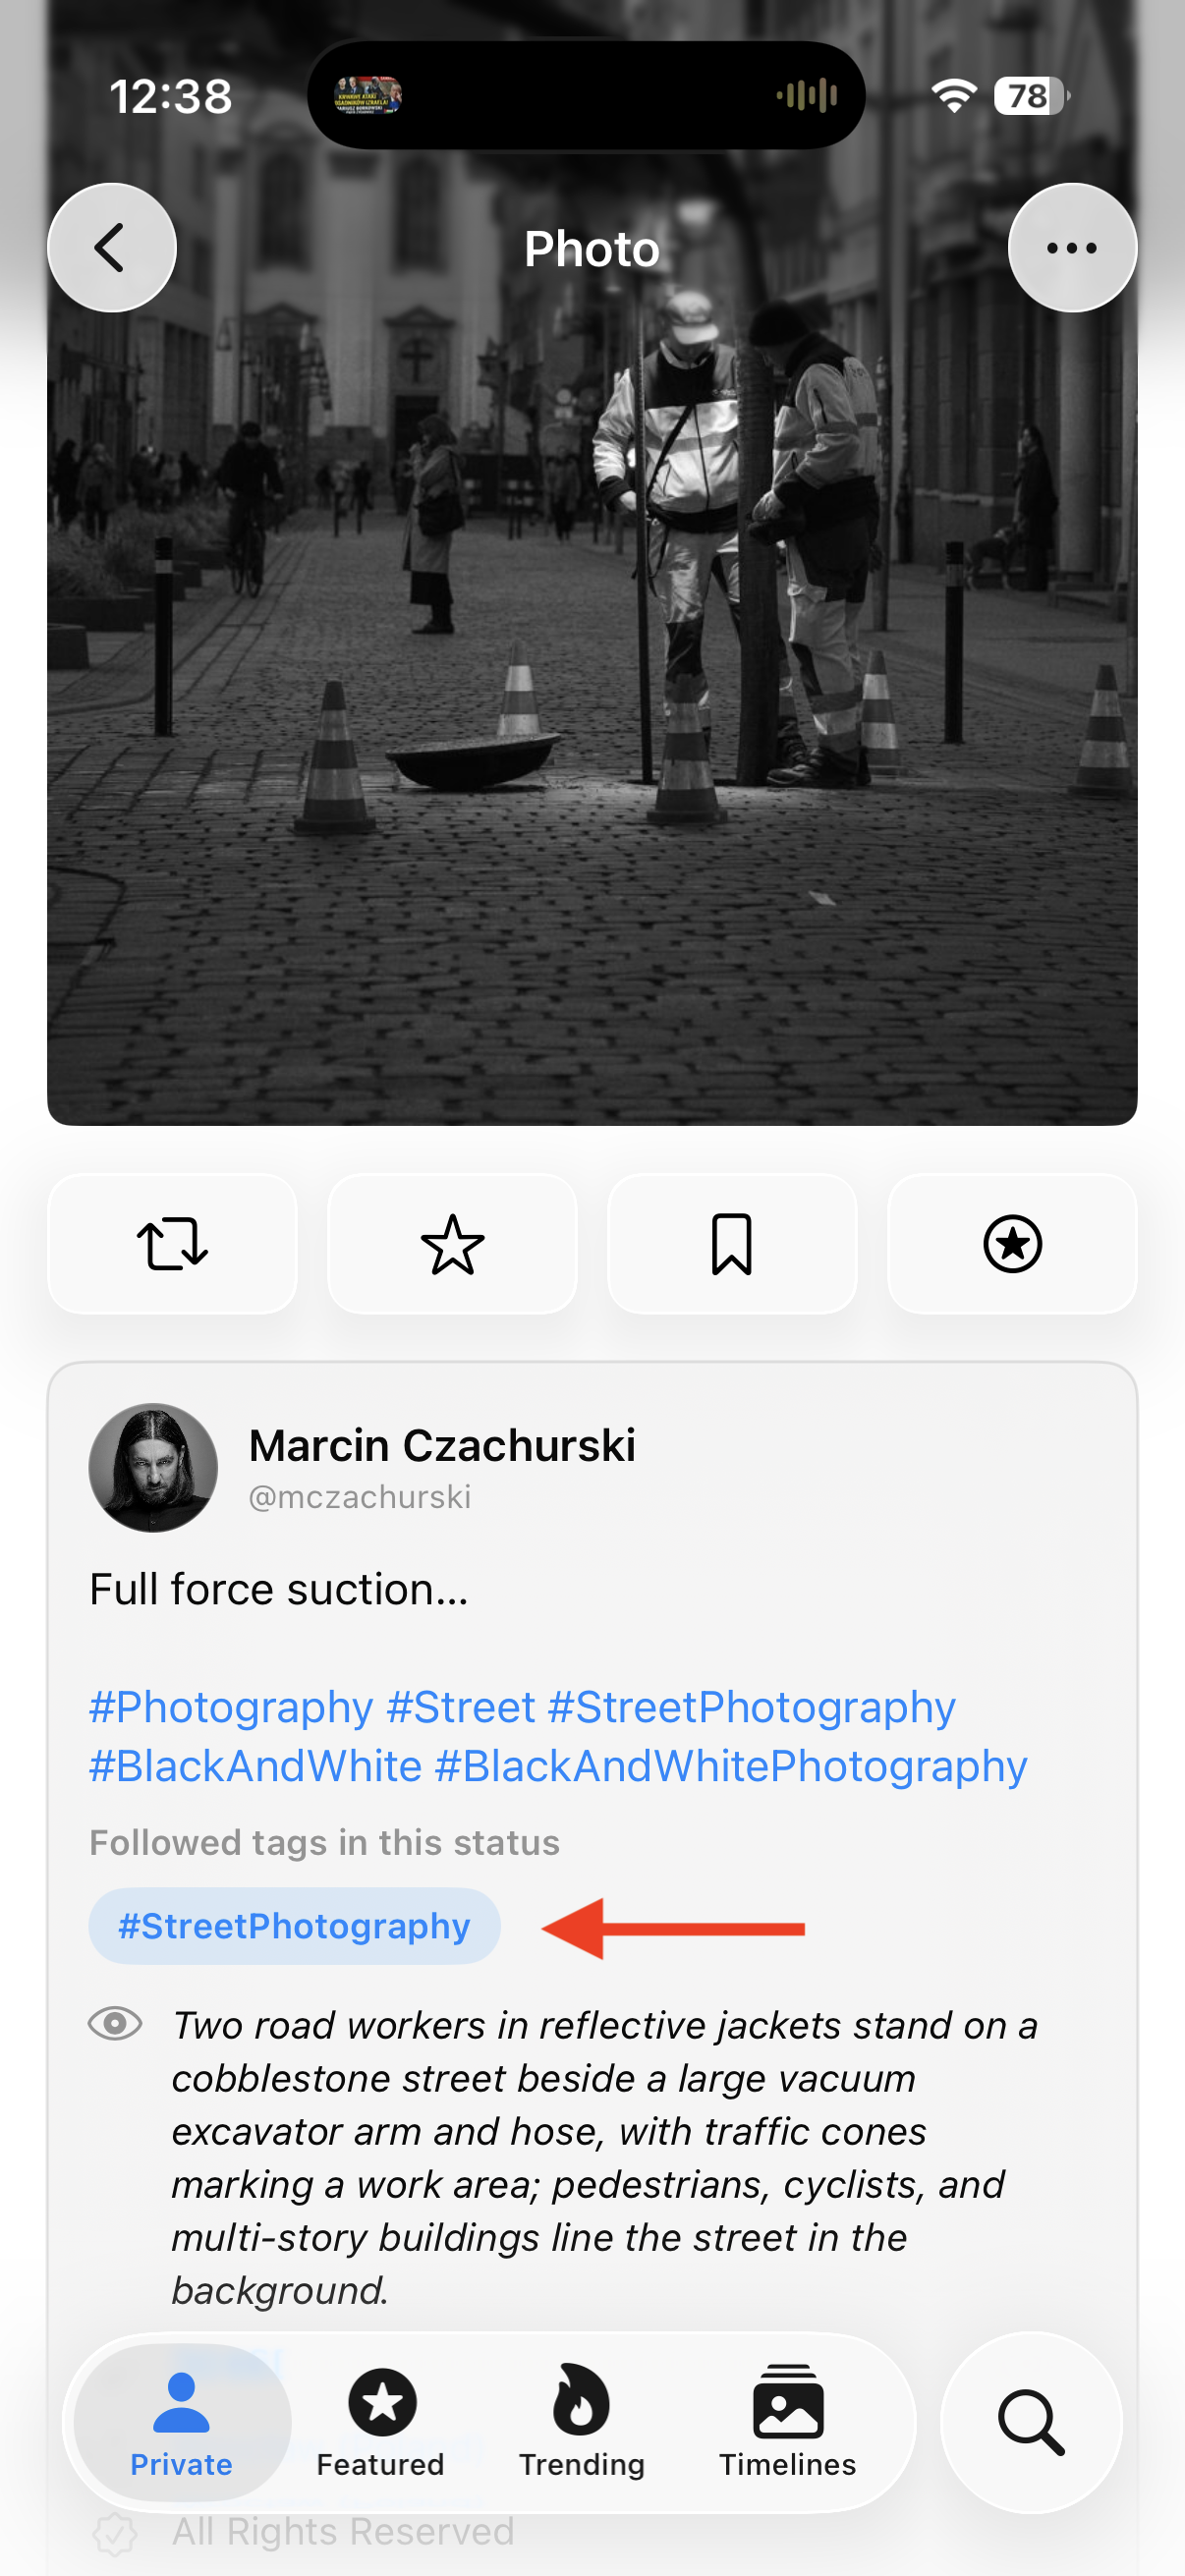Boost the photo with the reblog icon
The image size is (1185, 2576).
click(x=172, y=1243)
